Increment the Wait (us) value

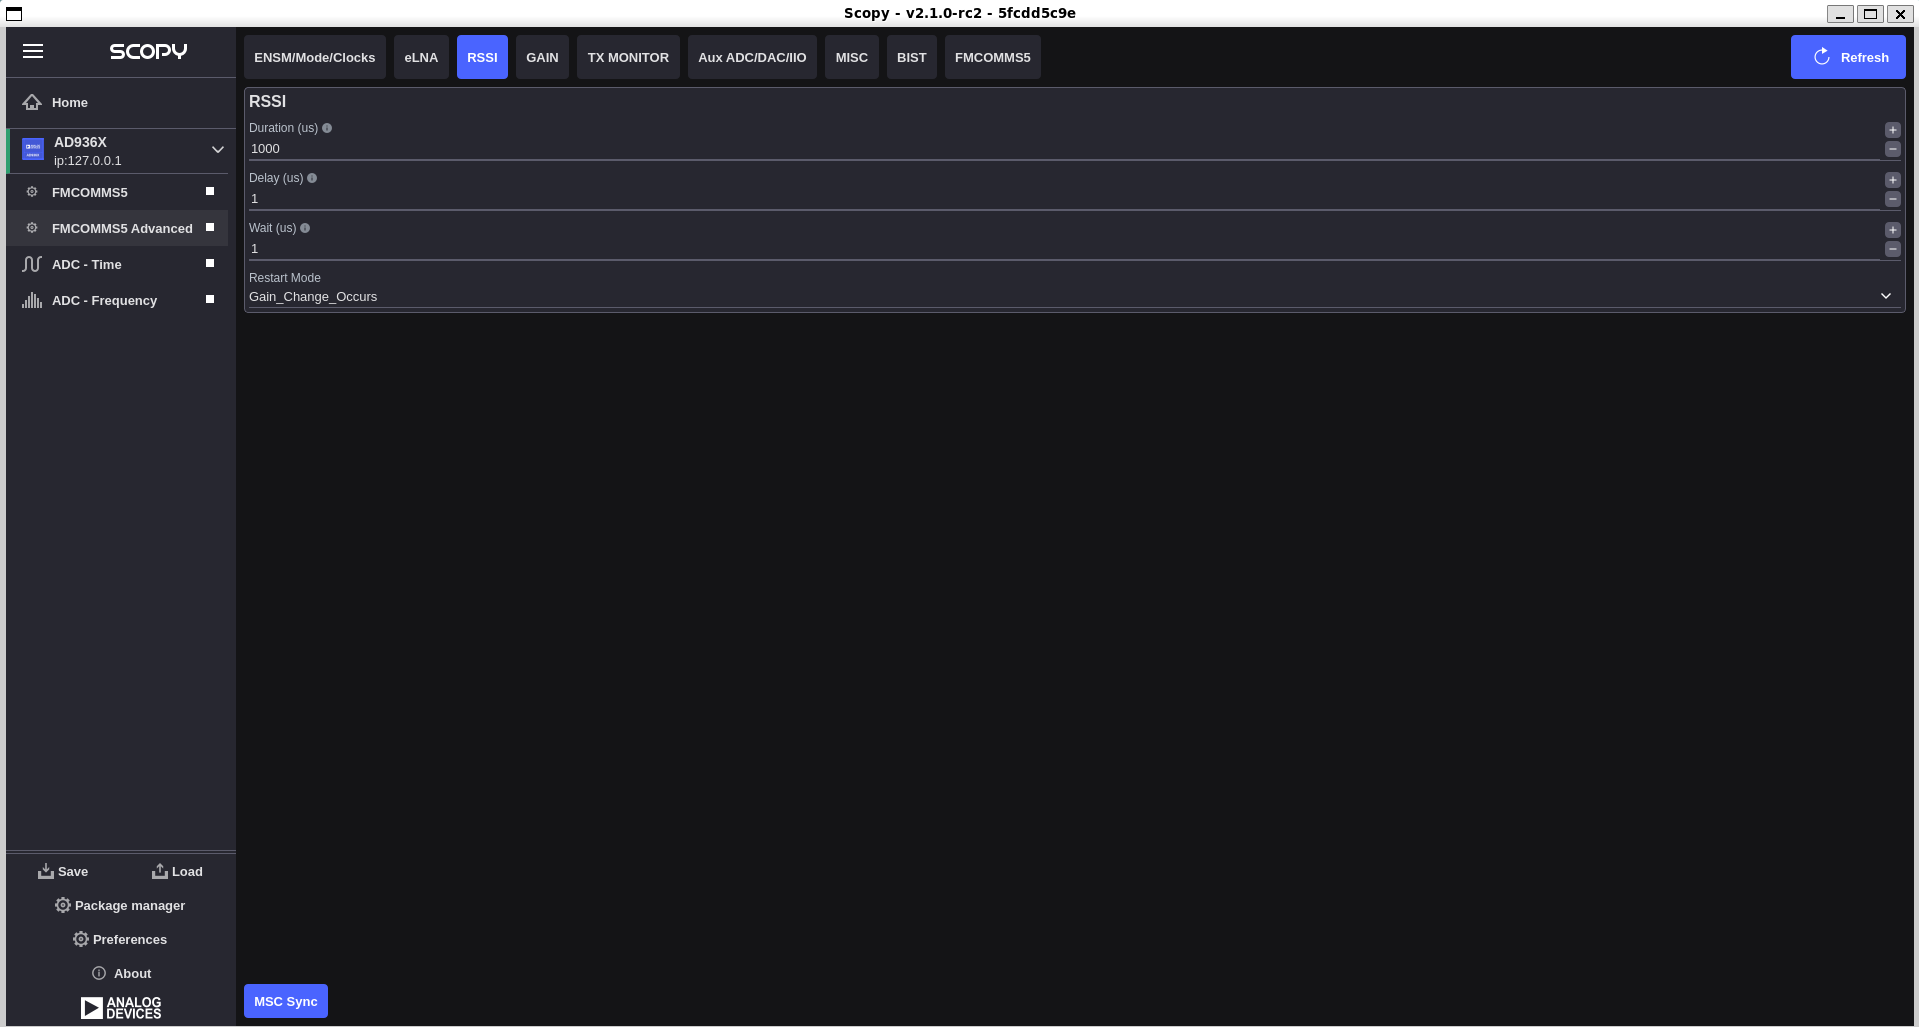point(1893,230)
